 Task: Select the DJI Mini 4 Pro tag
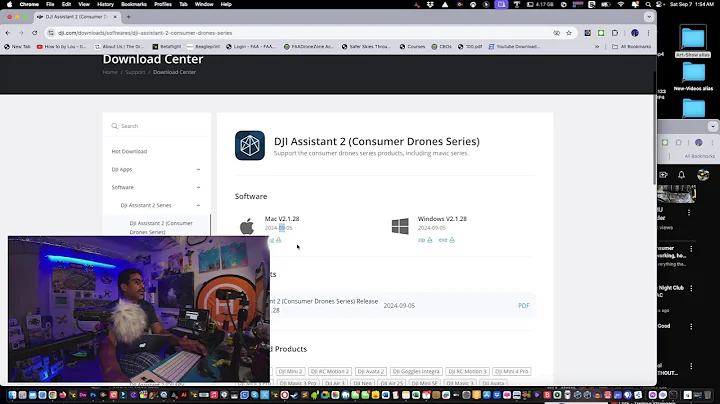click(x=512, y=371)
